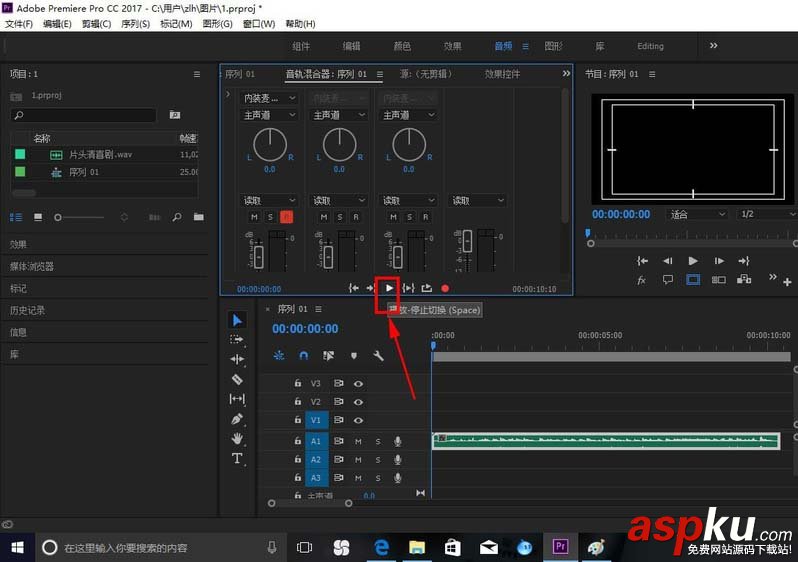Enable voice-over record on A3
Image resolution: width=798 pixels, height=562 pixels.
(x=397, y=478)
